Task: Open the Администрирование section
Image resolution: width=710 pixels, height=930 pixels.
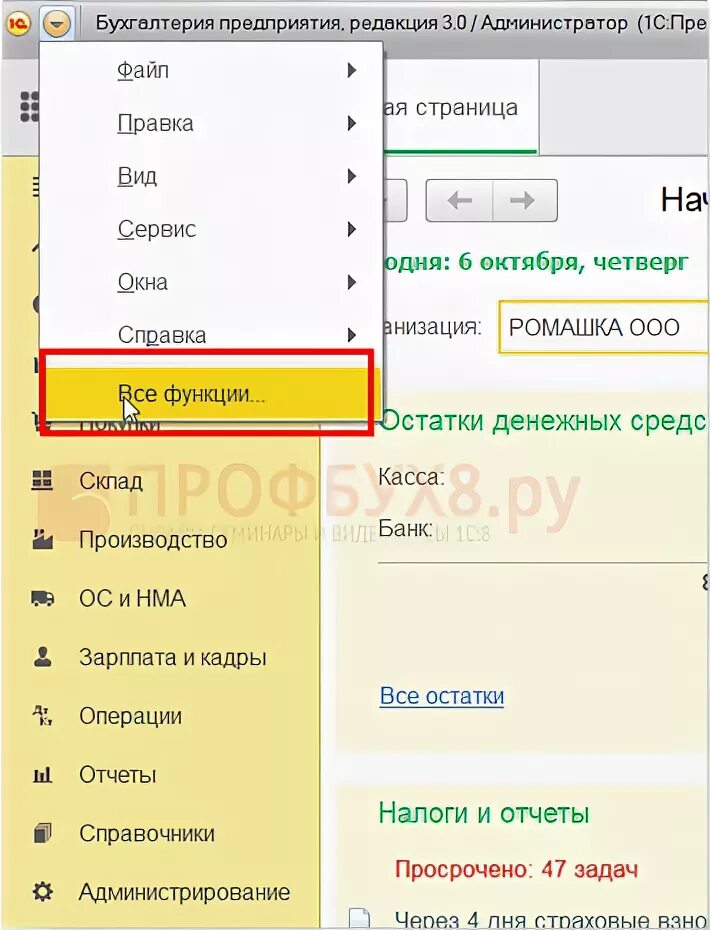Action: (x=184, y=892)
